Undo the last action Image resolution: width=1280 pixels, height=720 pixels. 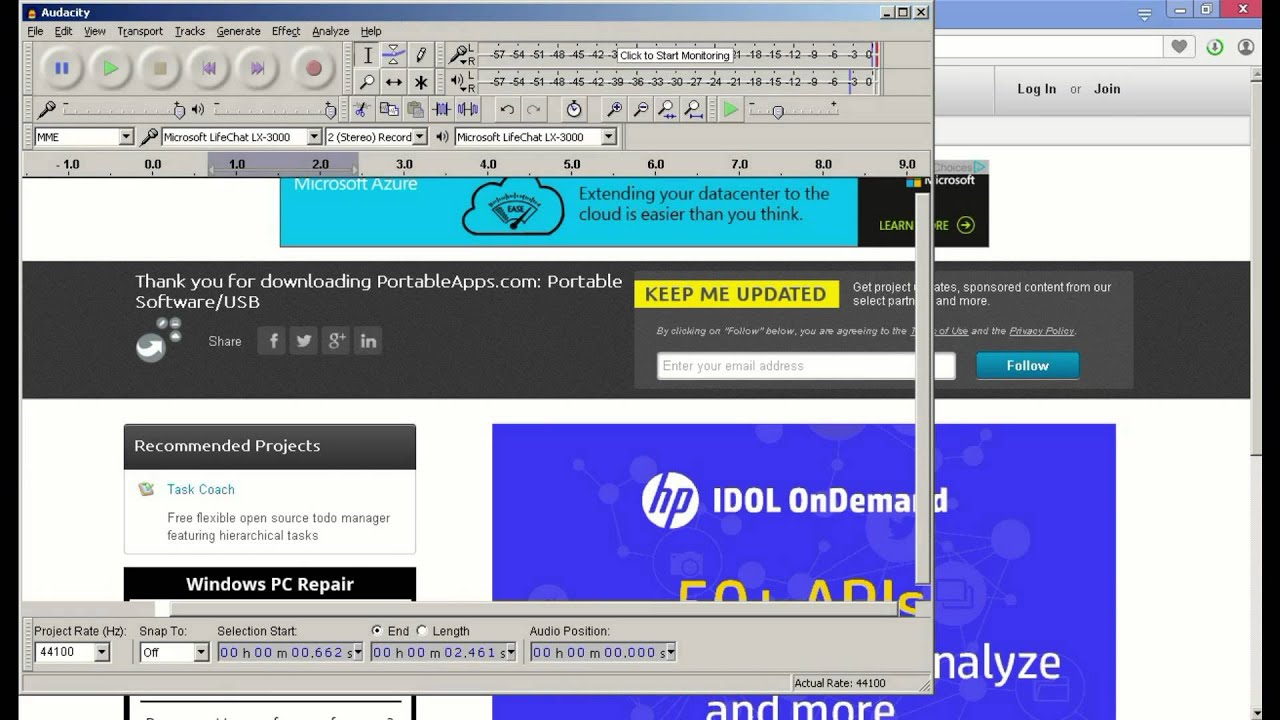coord(507,110)
